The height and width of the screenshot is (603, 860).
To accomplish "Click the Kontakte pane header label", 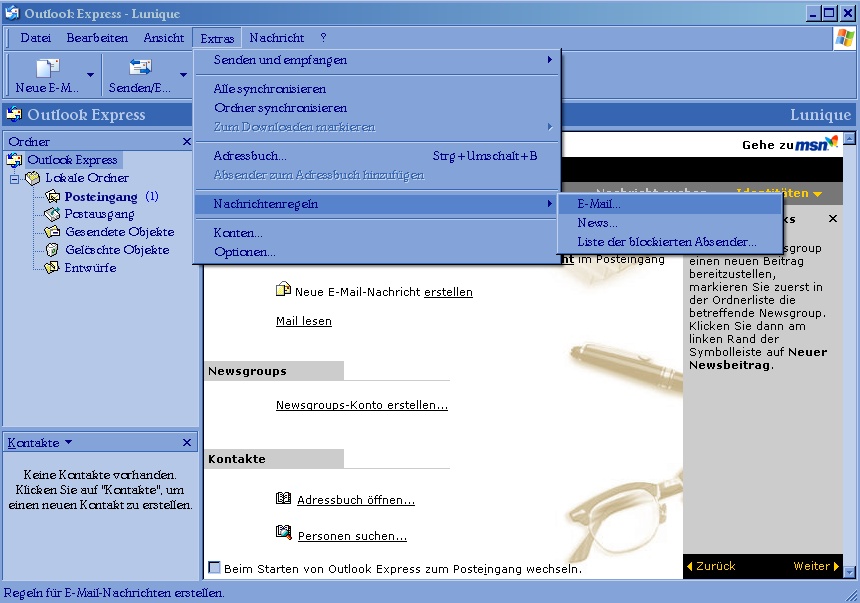I will [33, 443].
